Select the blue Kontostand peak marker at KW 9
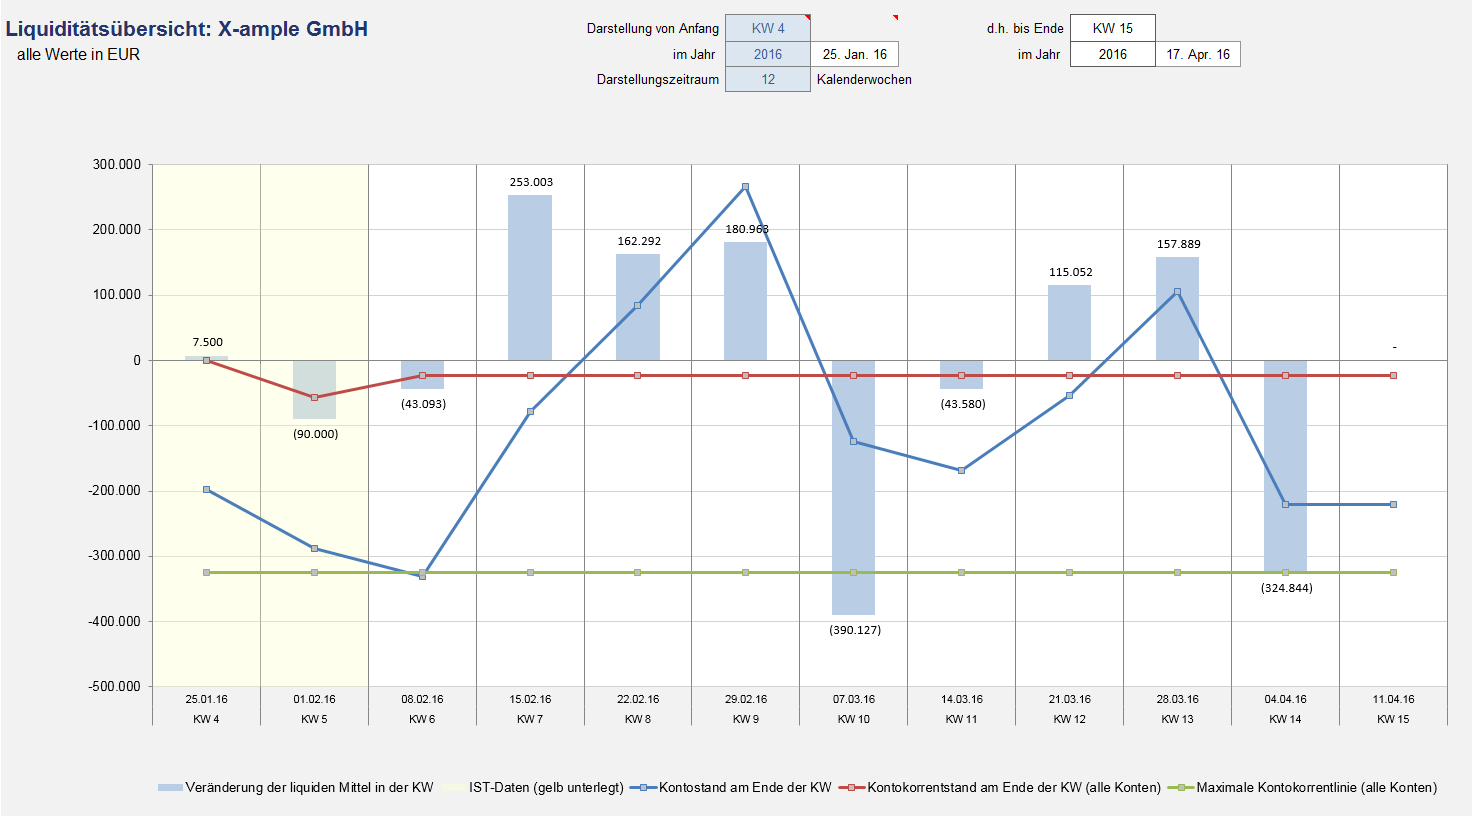The height and width of the screenshot is (816, 1472). (x=745, y=187)
